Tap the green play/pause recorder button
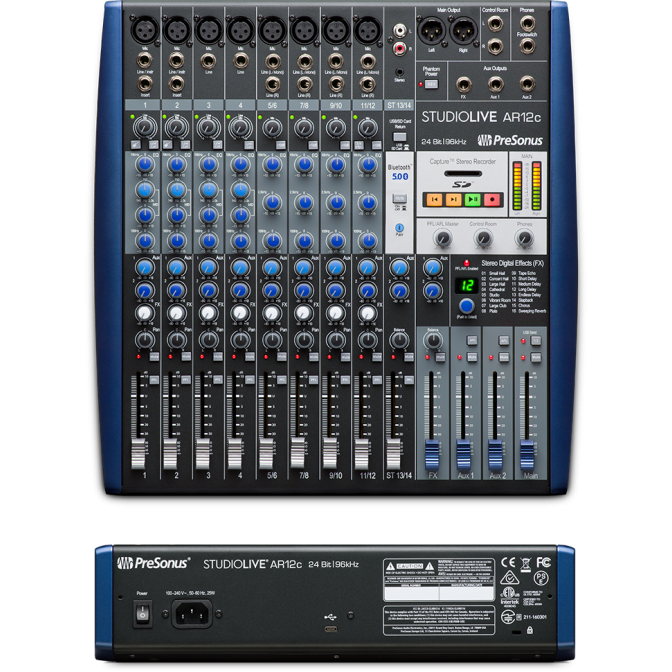Image resolution: width=672 pixels, height=672 pixels. point(473,200)
